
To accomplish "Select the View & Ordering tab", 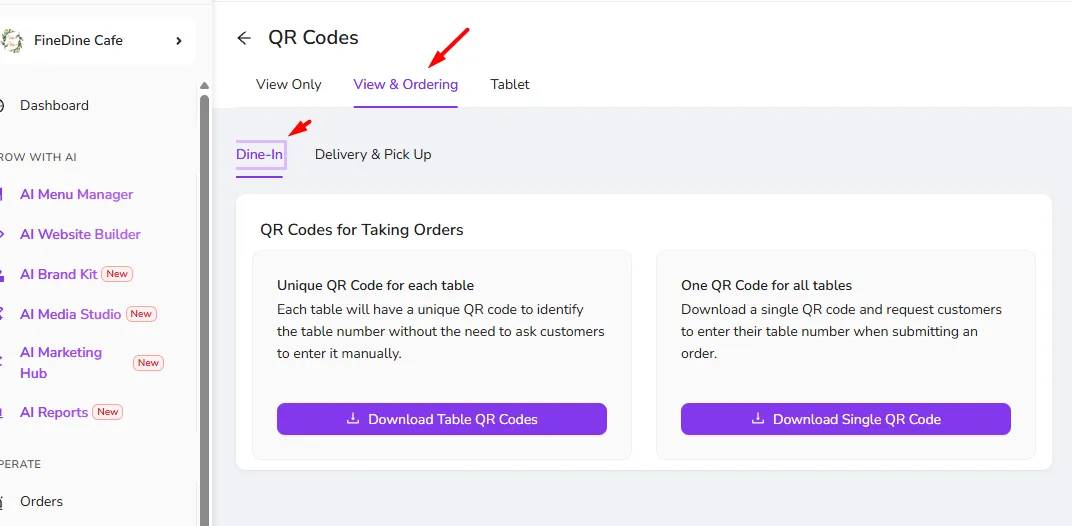I will 405,84.
